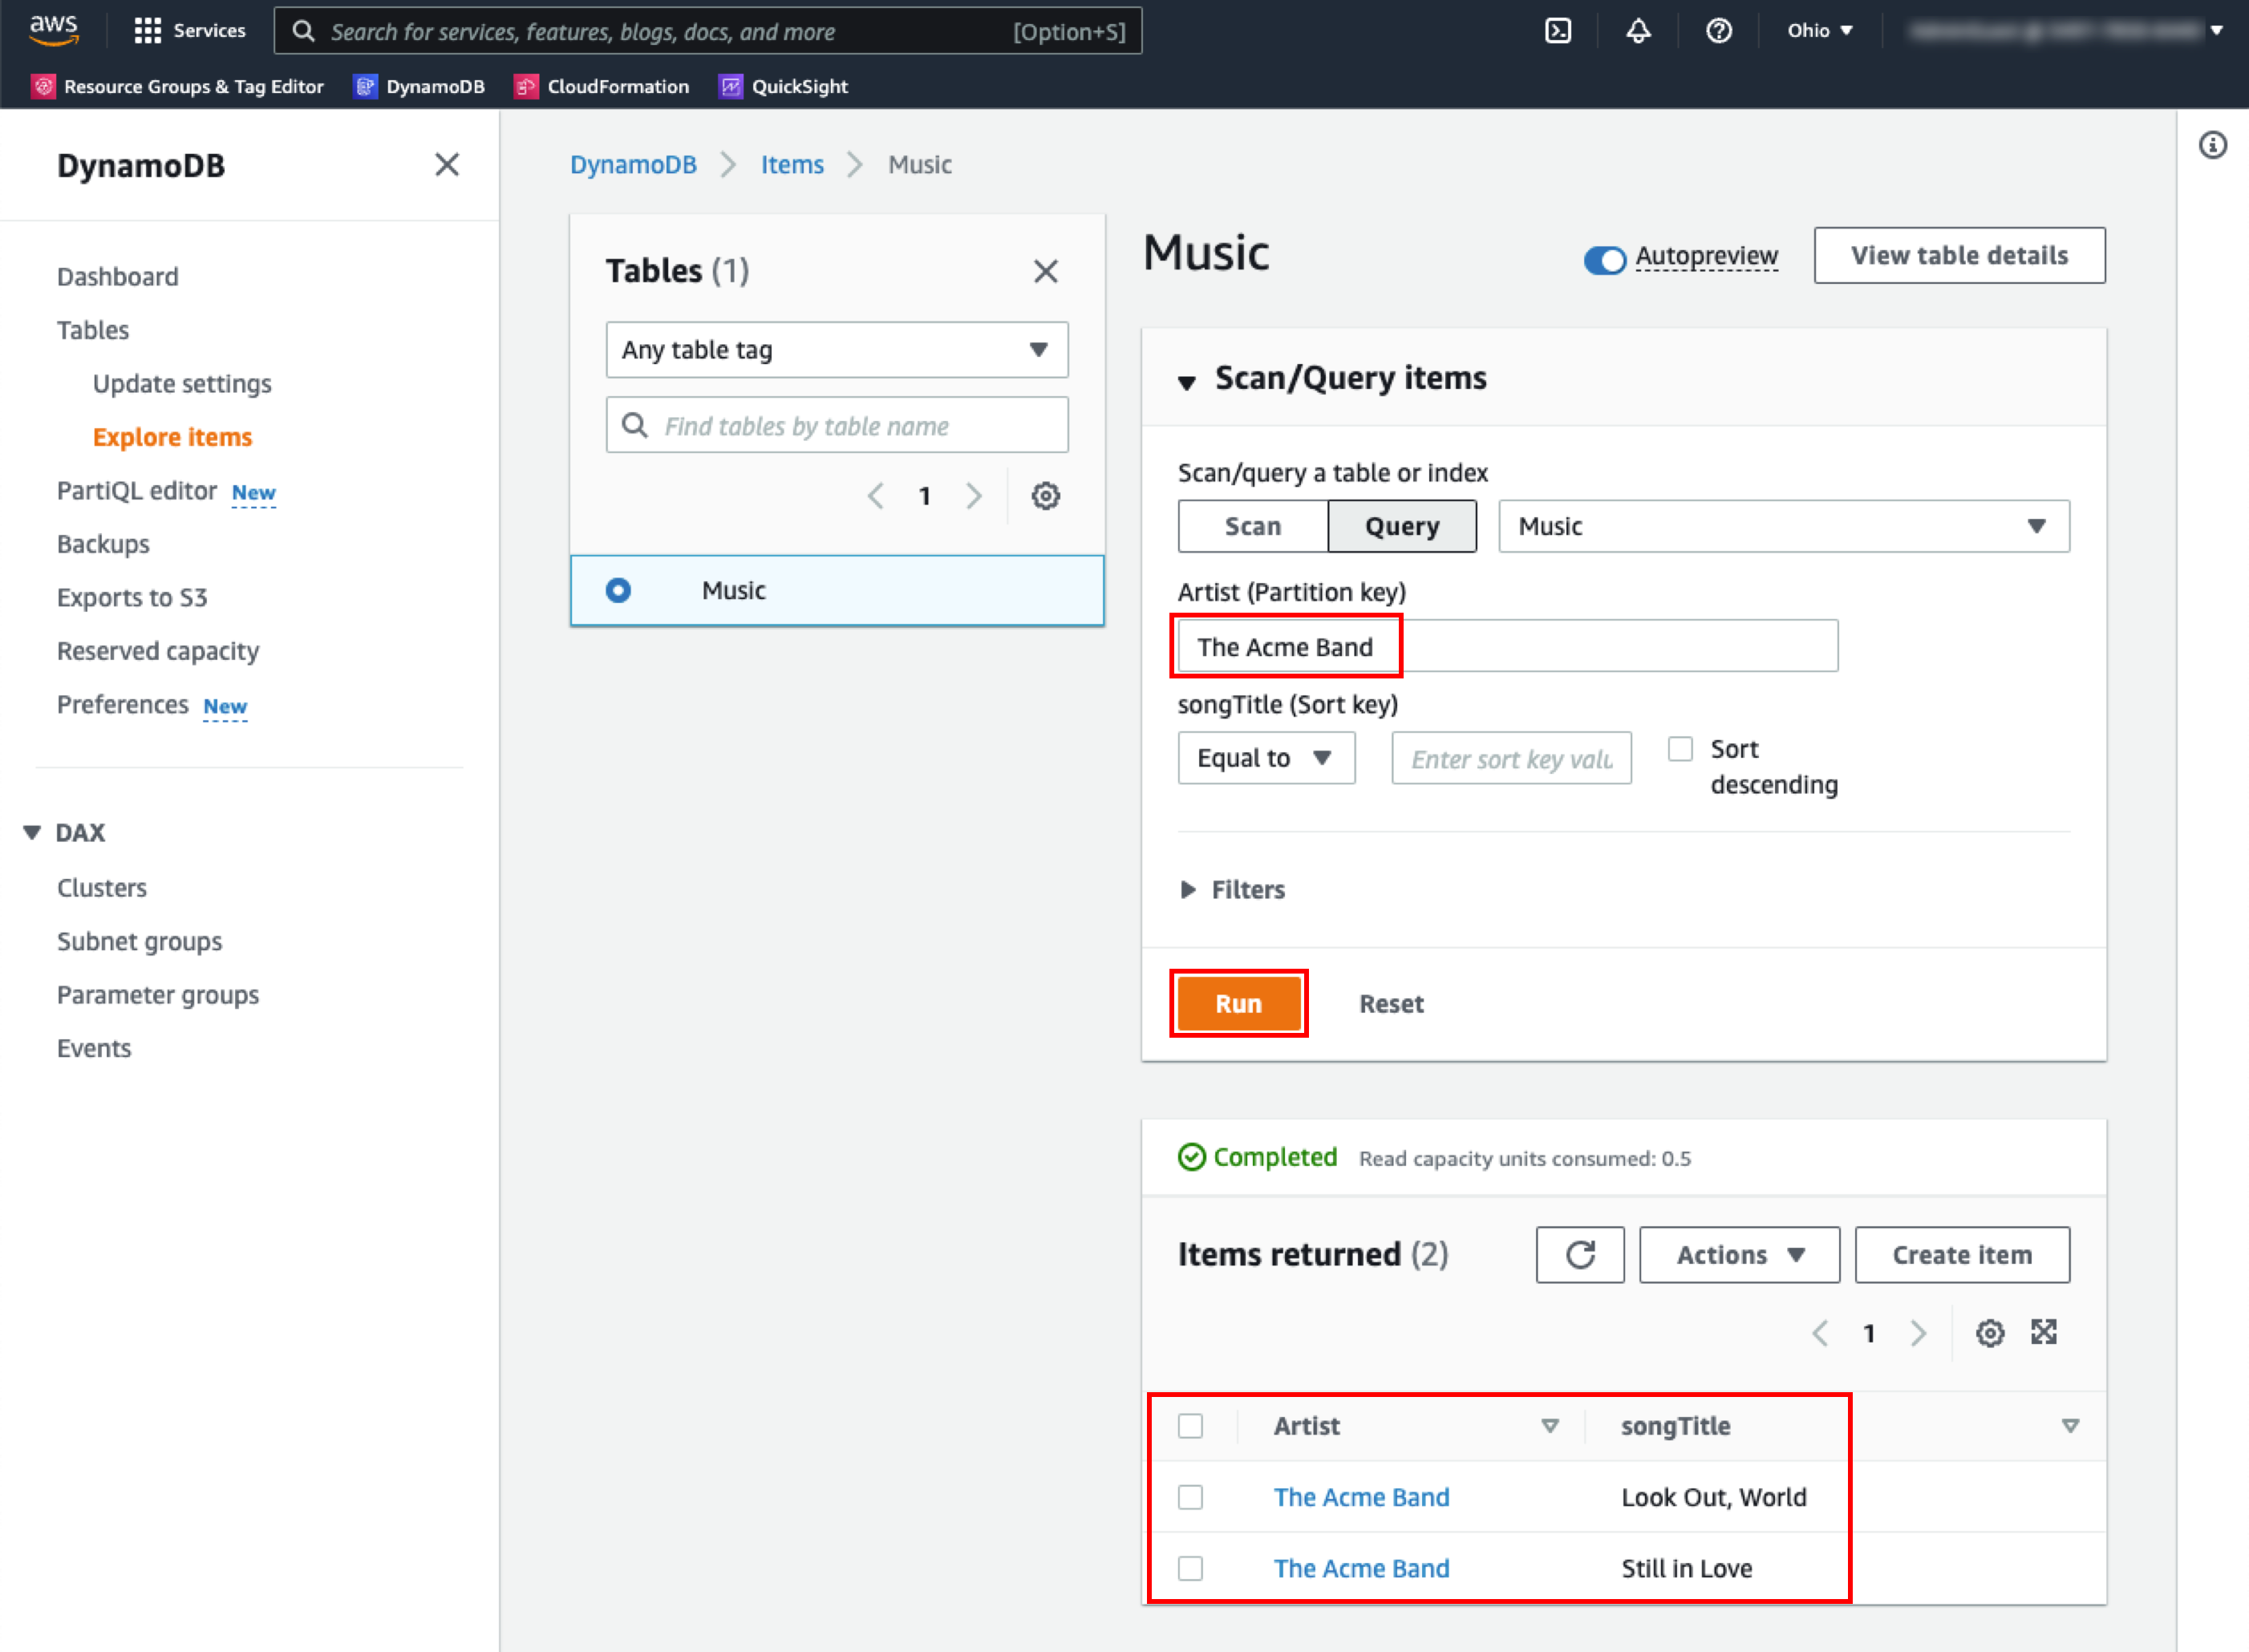The image size is (2249, 1652).
Task: Close the DynamoDB navigation sidebar
Action: click(447, 165)
